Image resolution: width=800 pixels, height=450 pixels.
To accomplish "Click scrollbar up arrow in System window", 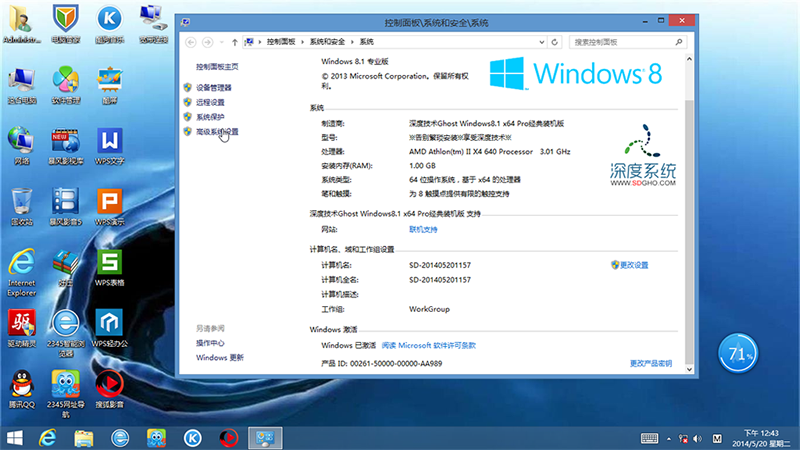I will [x=689, y=59].
